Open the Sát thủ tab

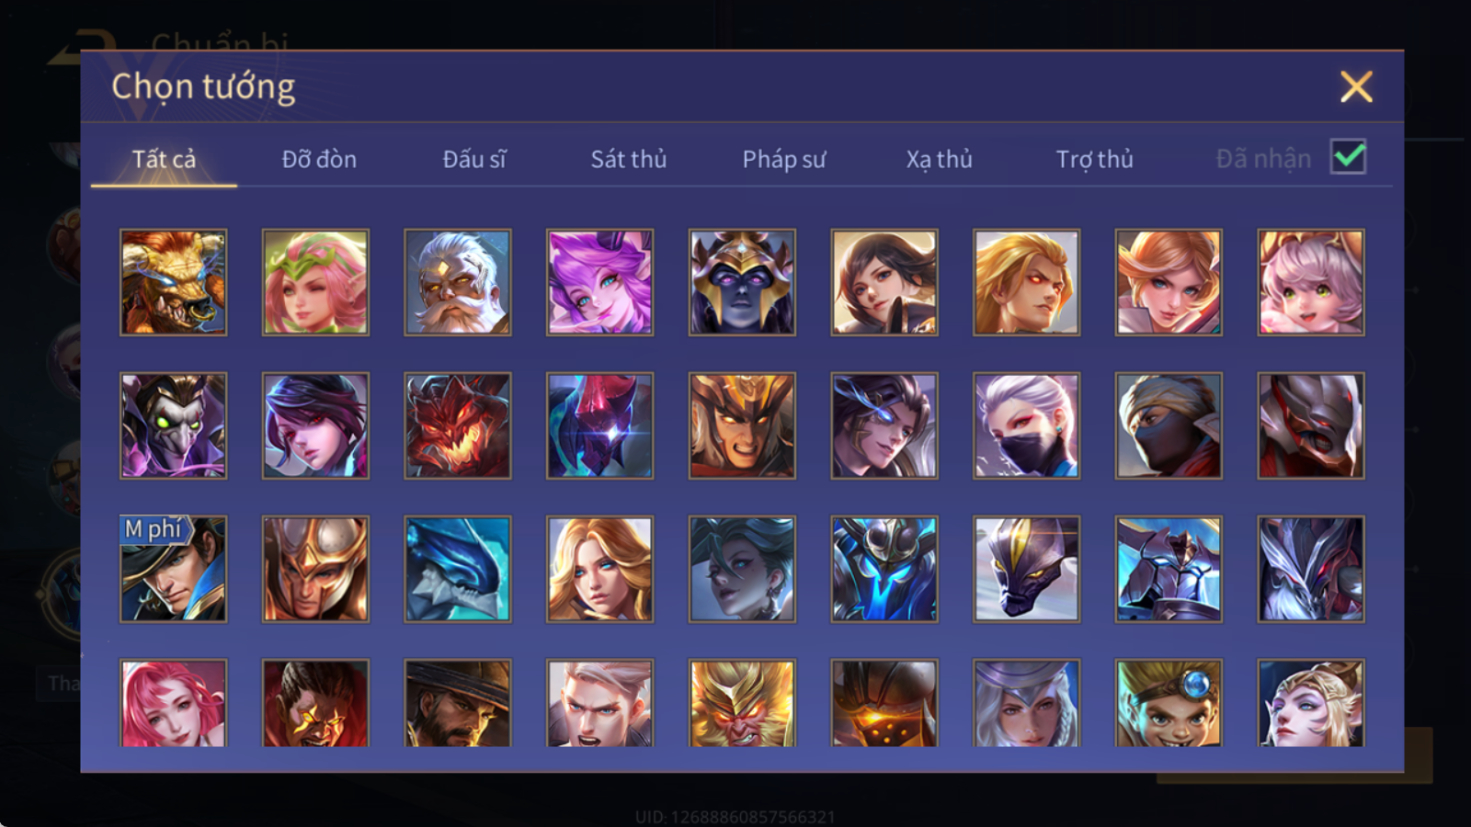pos(628,159)
